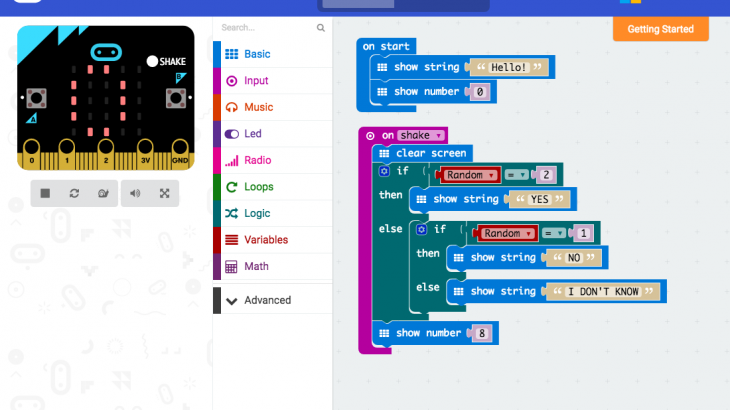730x410 pixels.
Task: Click grid icon on show string NO block
Action: (x=459, y=258)
